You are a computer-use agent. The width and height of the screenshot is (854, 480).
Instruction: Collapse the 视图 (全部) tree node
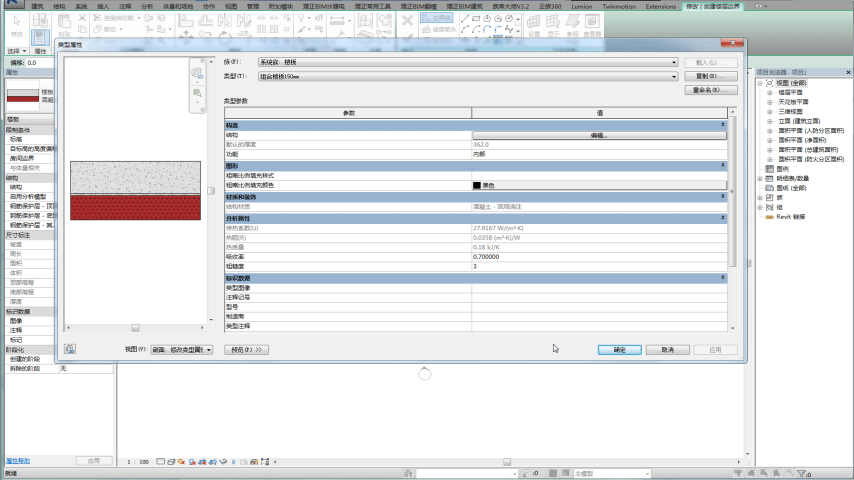point(760,83)
